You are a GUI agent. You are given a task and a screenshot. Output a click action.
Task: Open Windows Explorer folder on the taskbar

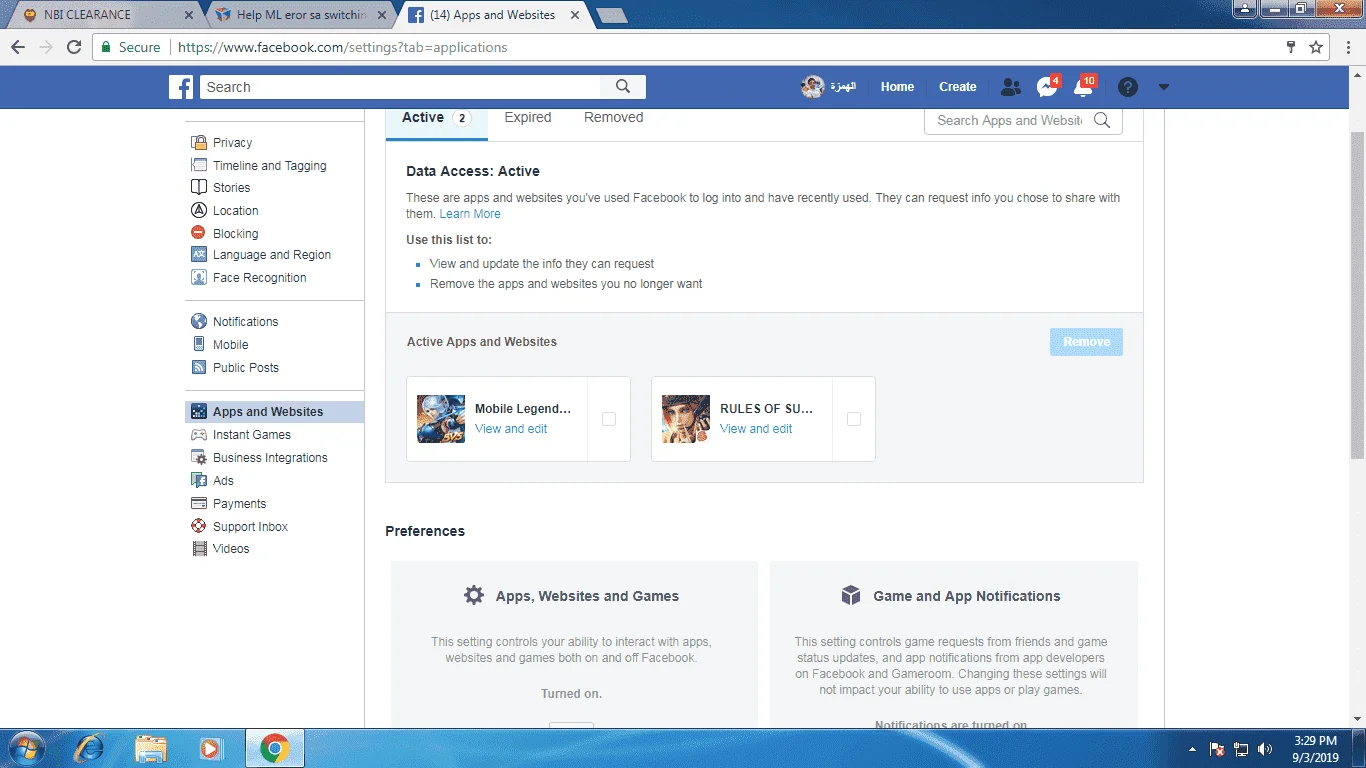pyautogui.click(x=151, y=748)
